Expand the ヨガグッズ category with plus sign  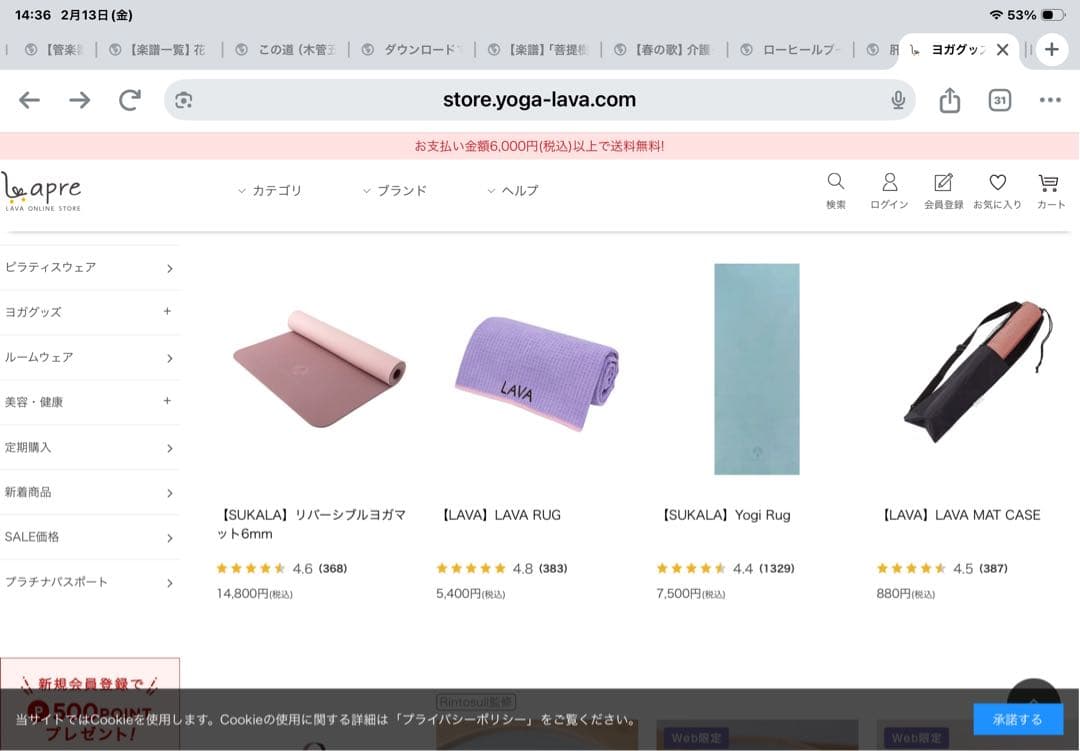point(168,312)
